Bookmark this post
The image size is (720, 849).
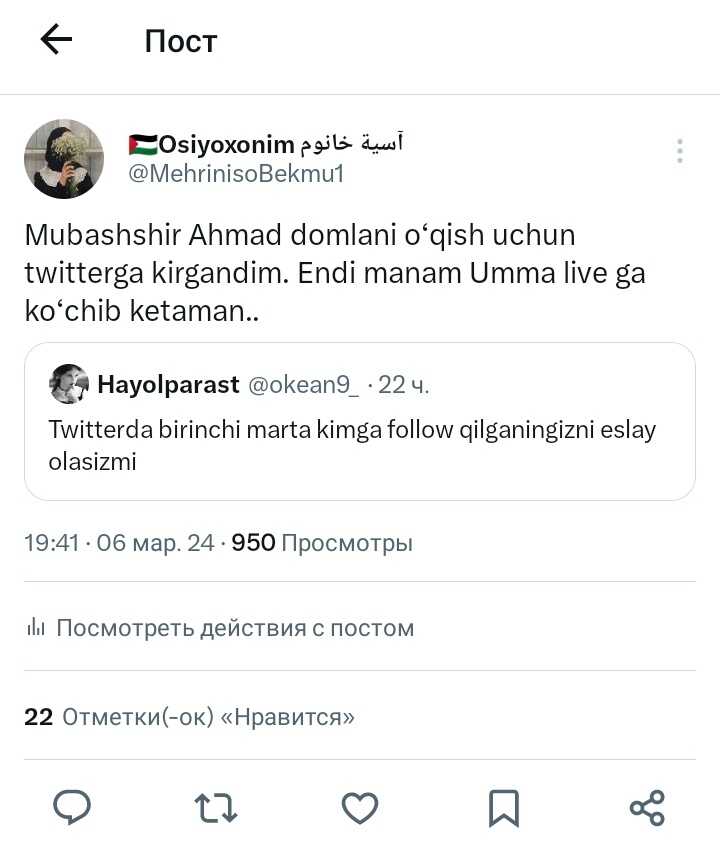[x=503, y=807]
